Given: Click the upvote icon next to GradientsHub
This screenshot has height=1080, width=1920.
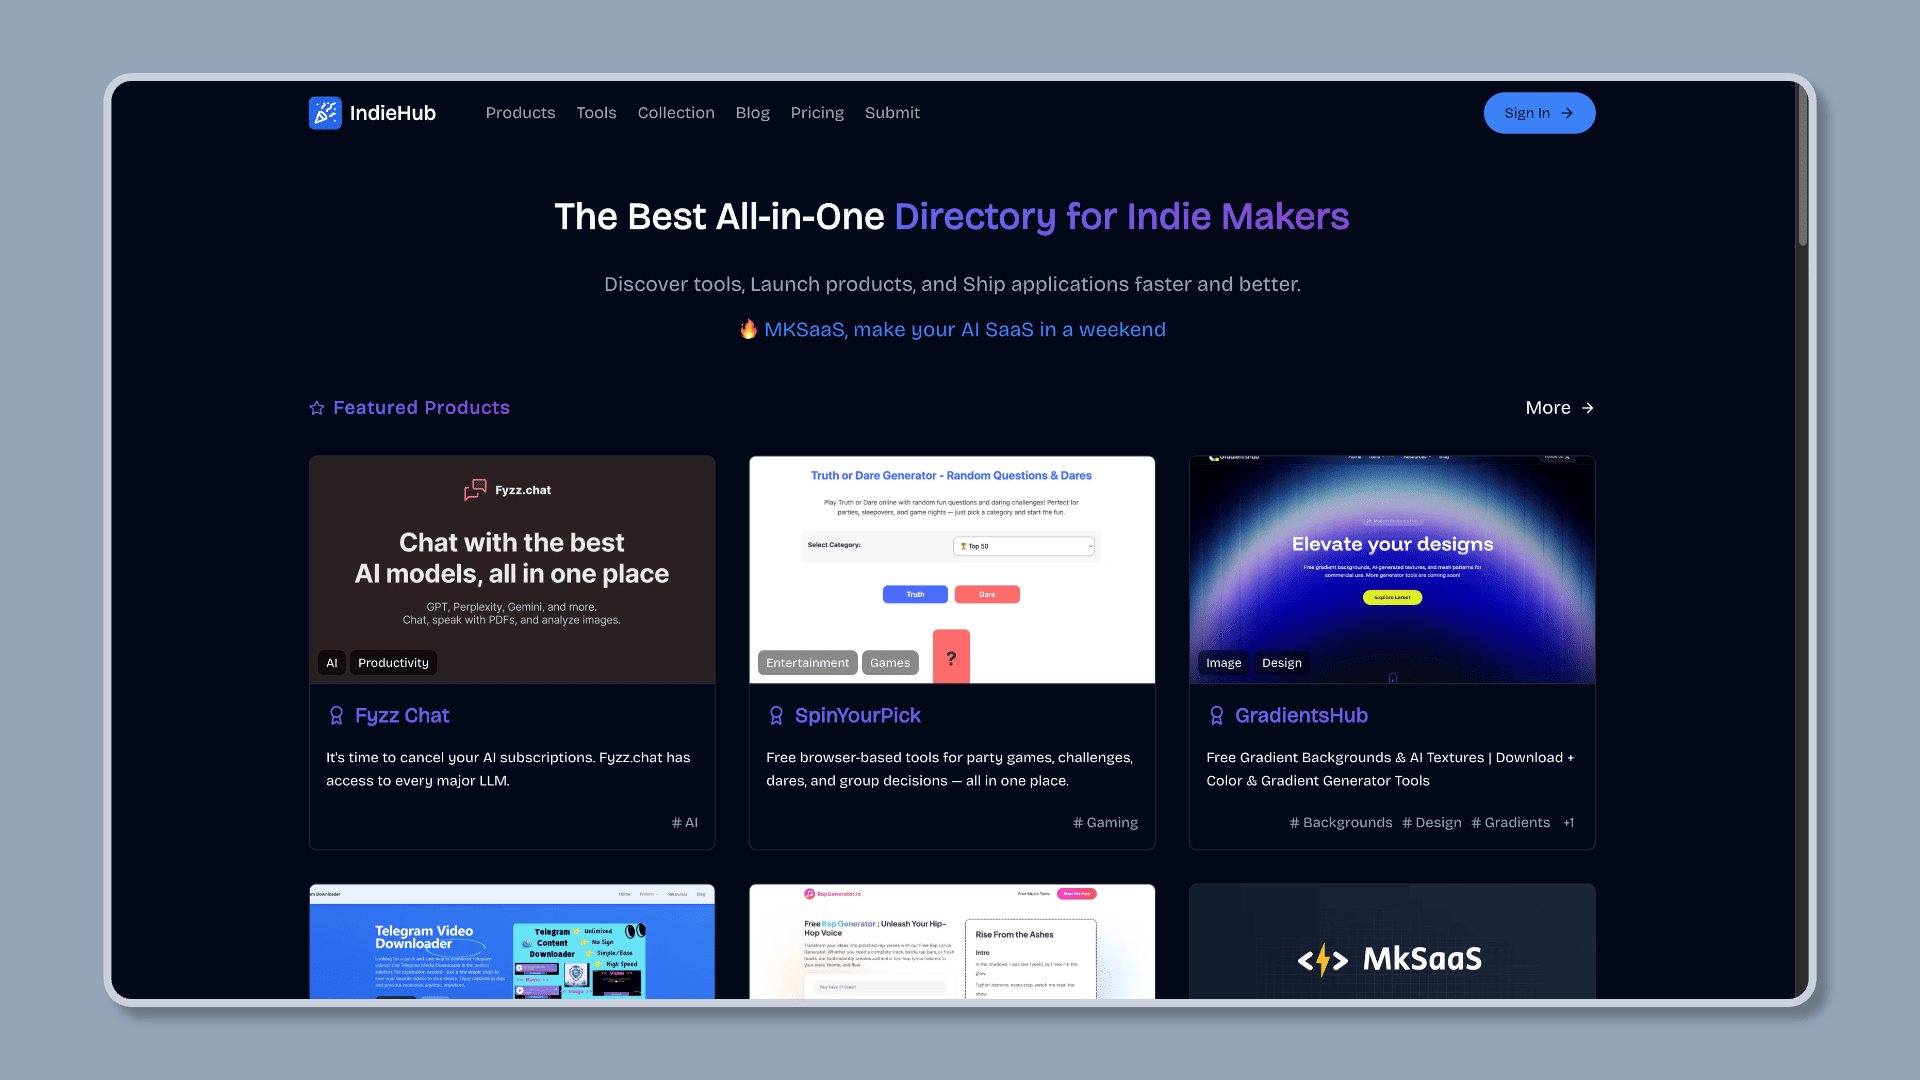Looking at the screenshot, I should pyautogui.click(x=1216, y=715).
